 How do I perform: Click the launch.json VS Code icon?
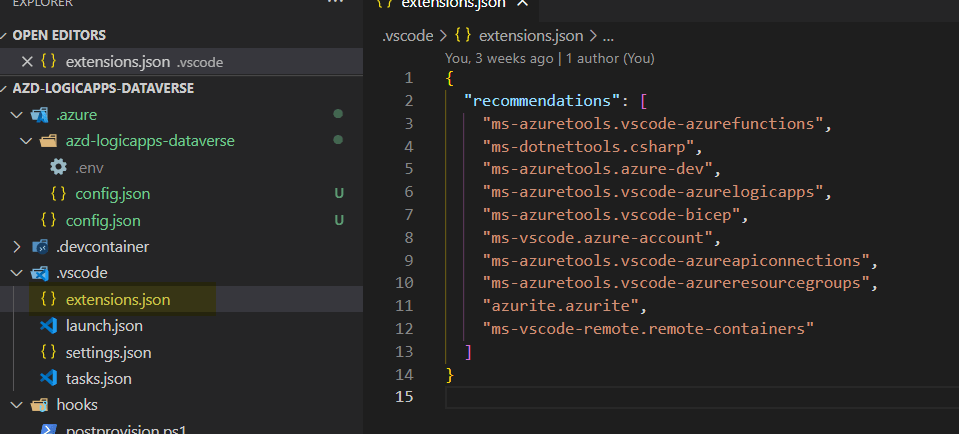[48, 326]
